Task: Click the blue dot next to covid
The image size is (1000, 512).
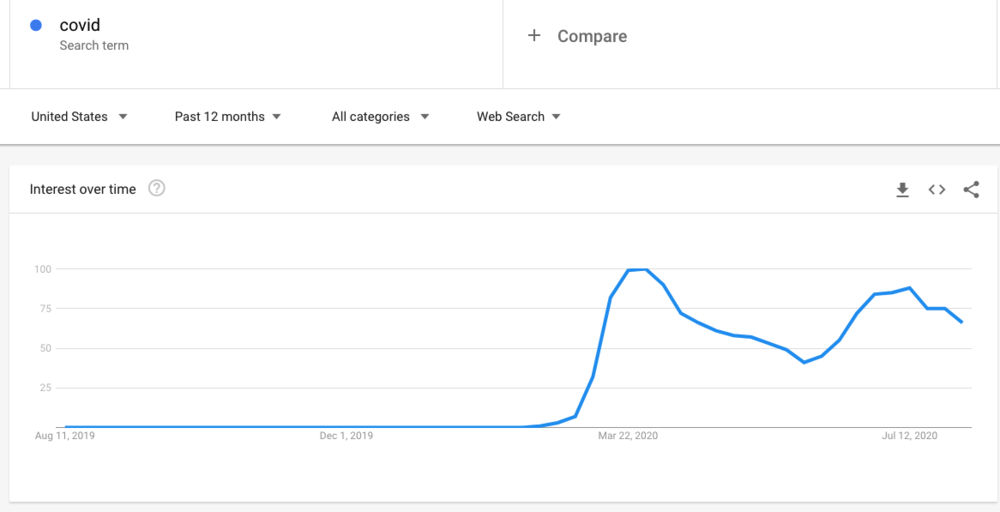Action: point(36,26)
